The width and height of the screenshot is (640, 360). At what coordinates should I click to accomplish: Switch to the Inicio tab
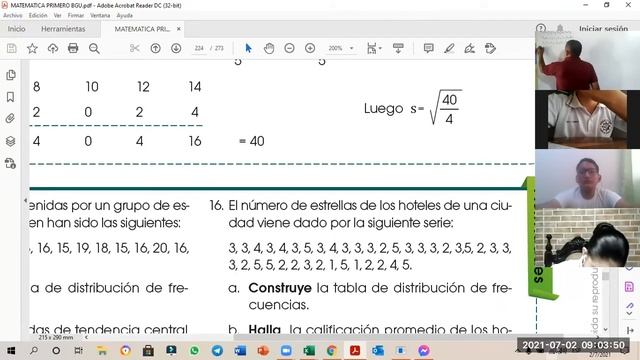click(17, 29)
